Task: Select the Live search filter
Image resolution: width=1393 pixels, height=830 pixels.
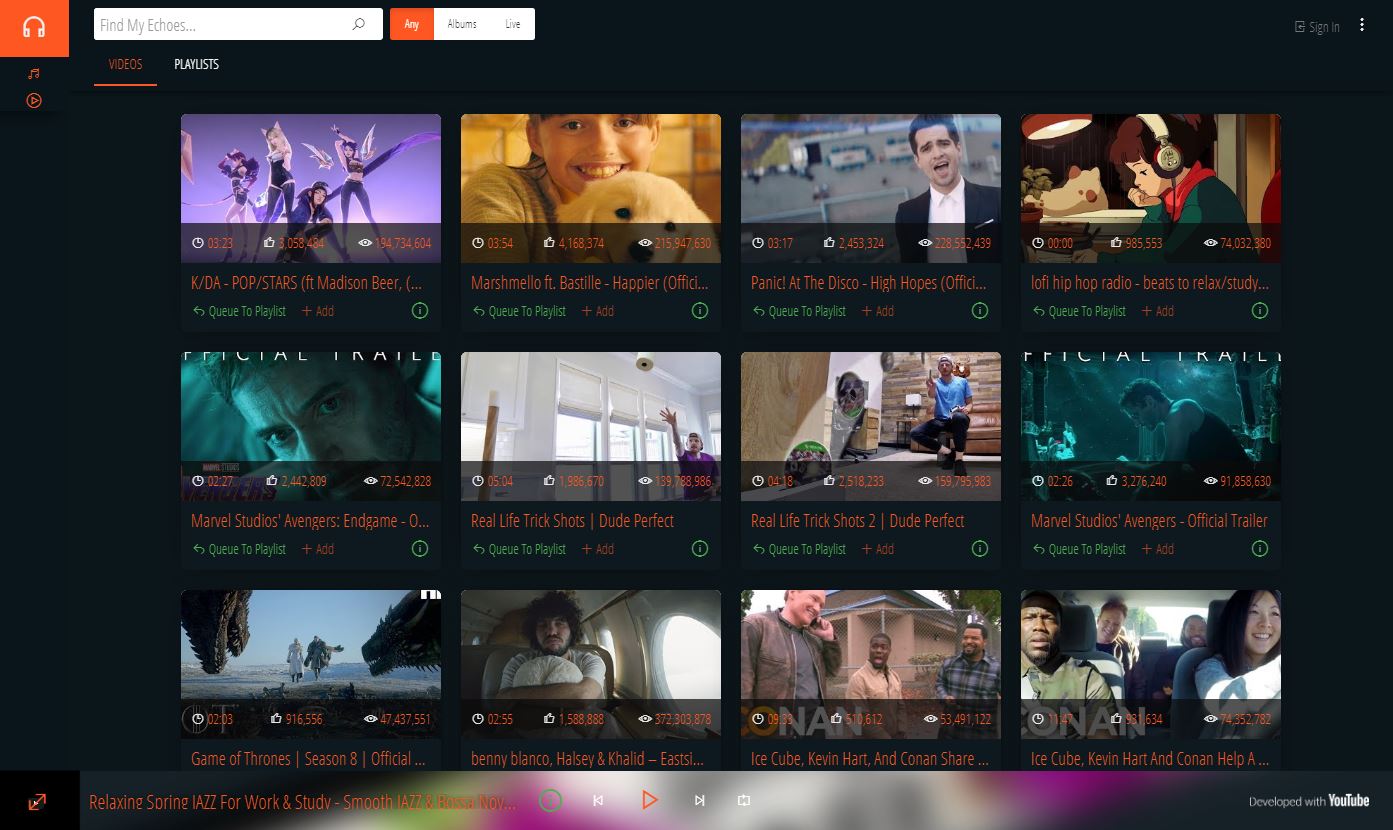Action: (513, 24)
